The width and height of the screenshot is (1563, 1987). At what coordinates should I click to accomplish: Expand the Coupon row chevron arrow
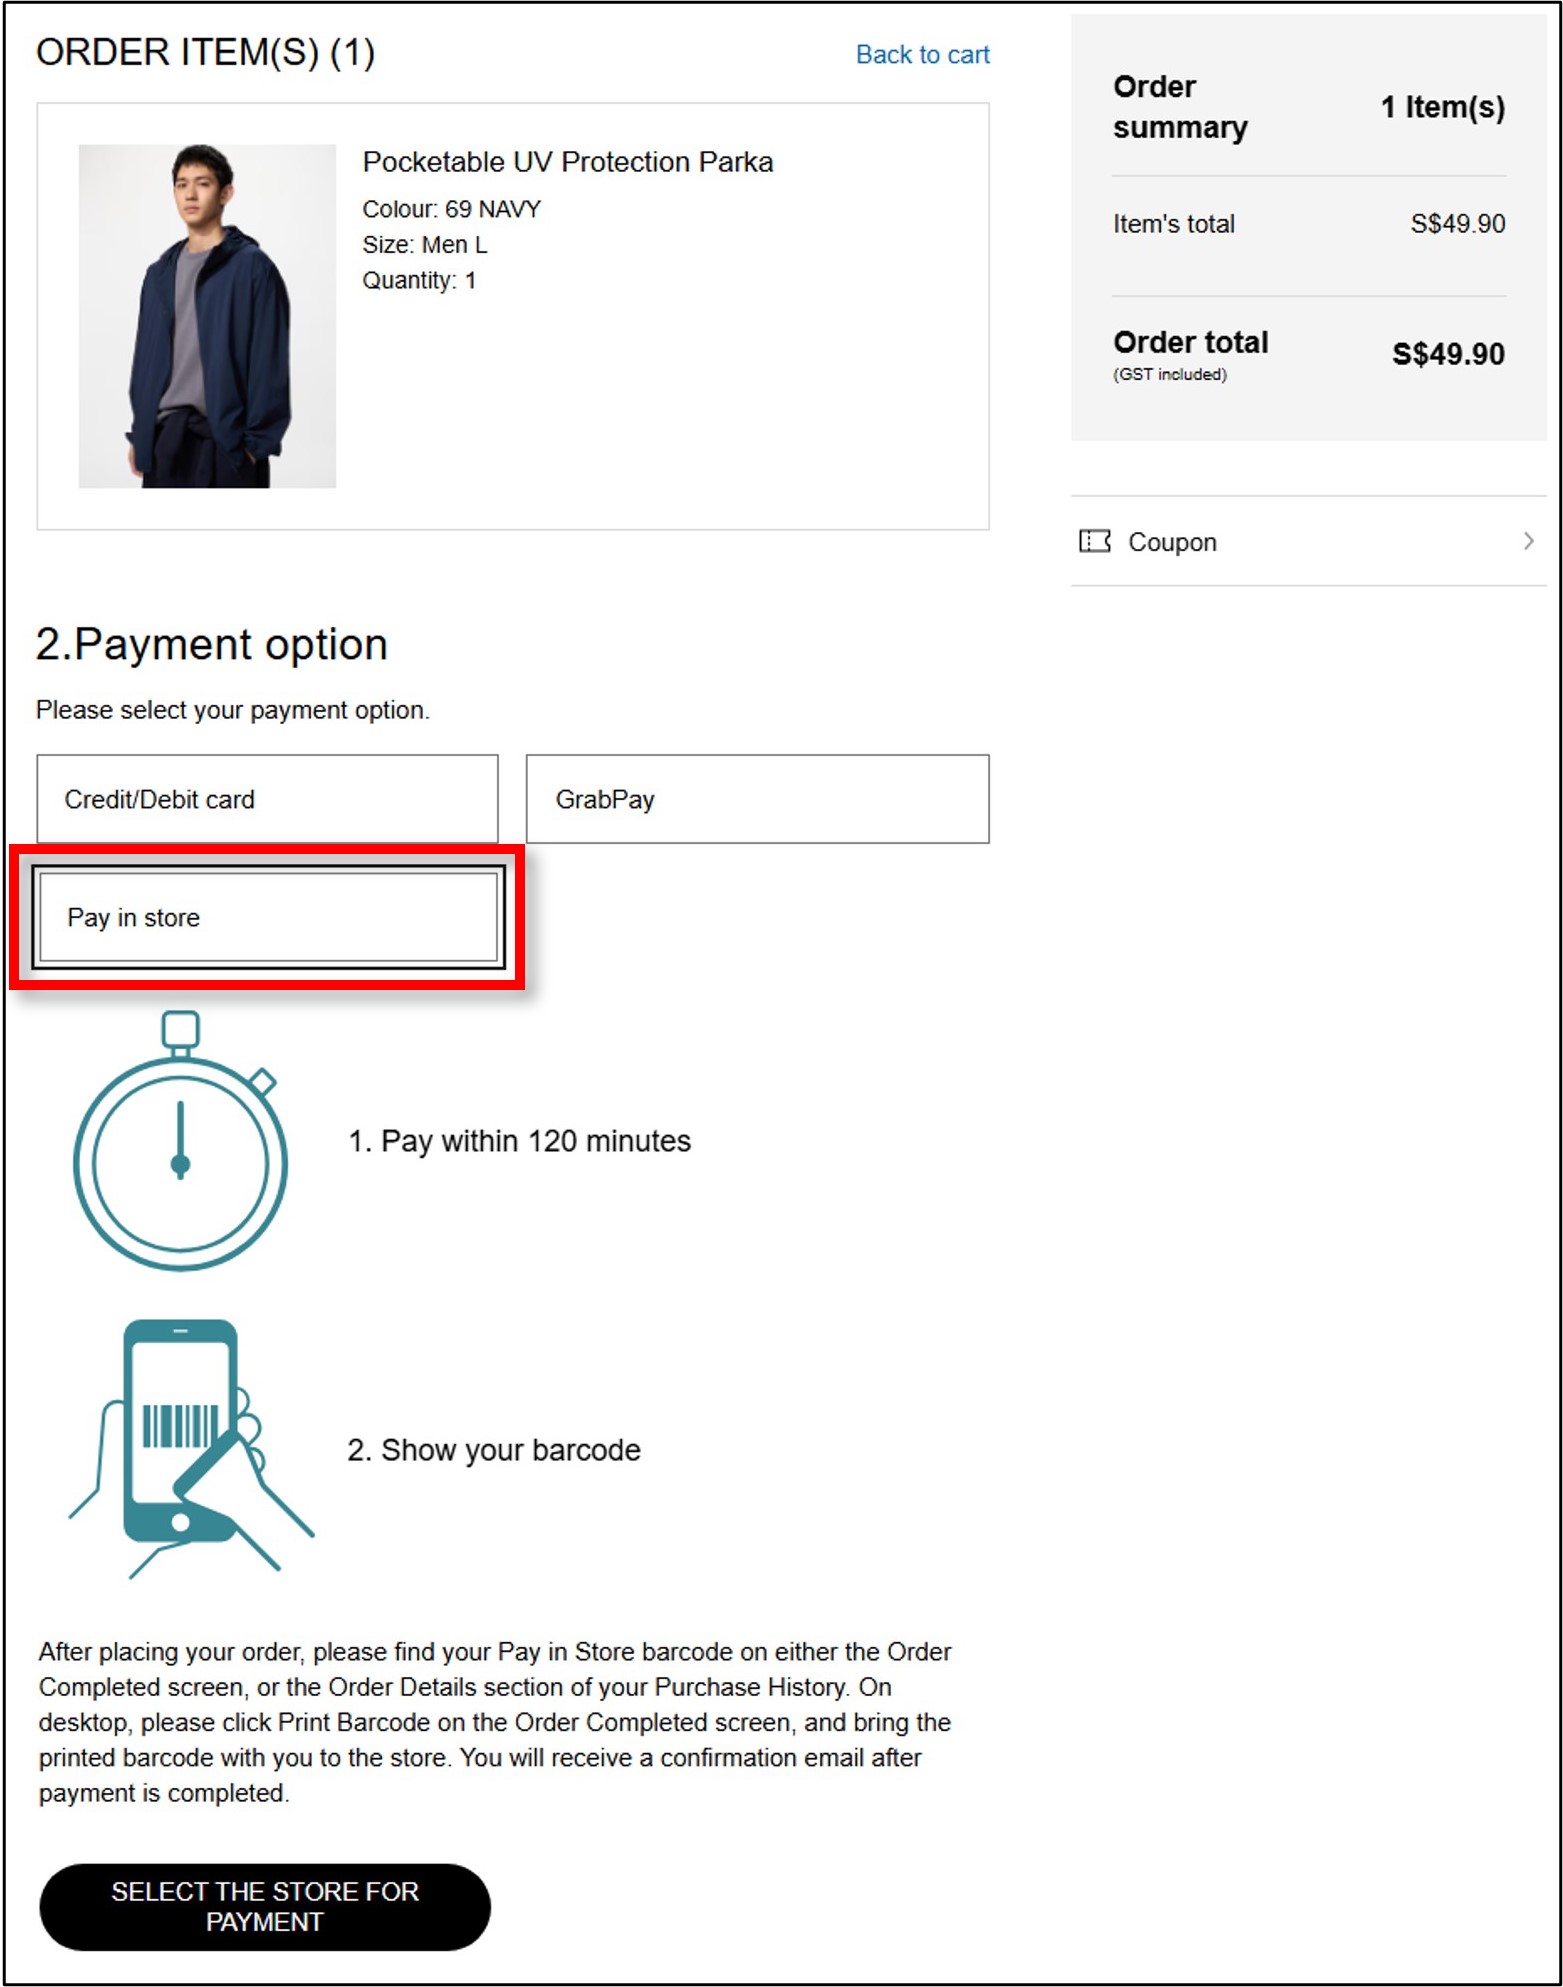pyautogui.click(x=1528, y=541)
